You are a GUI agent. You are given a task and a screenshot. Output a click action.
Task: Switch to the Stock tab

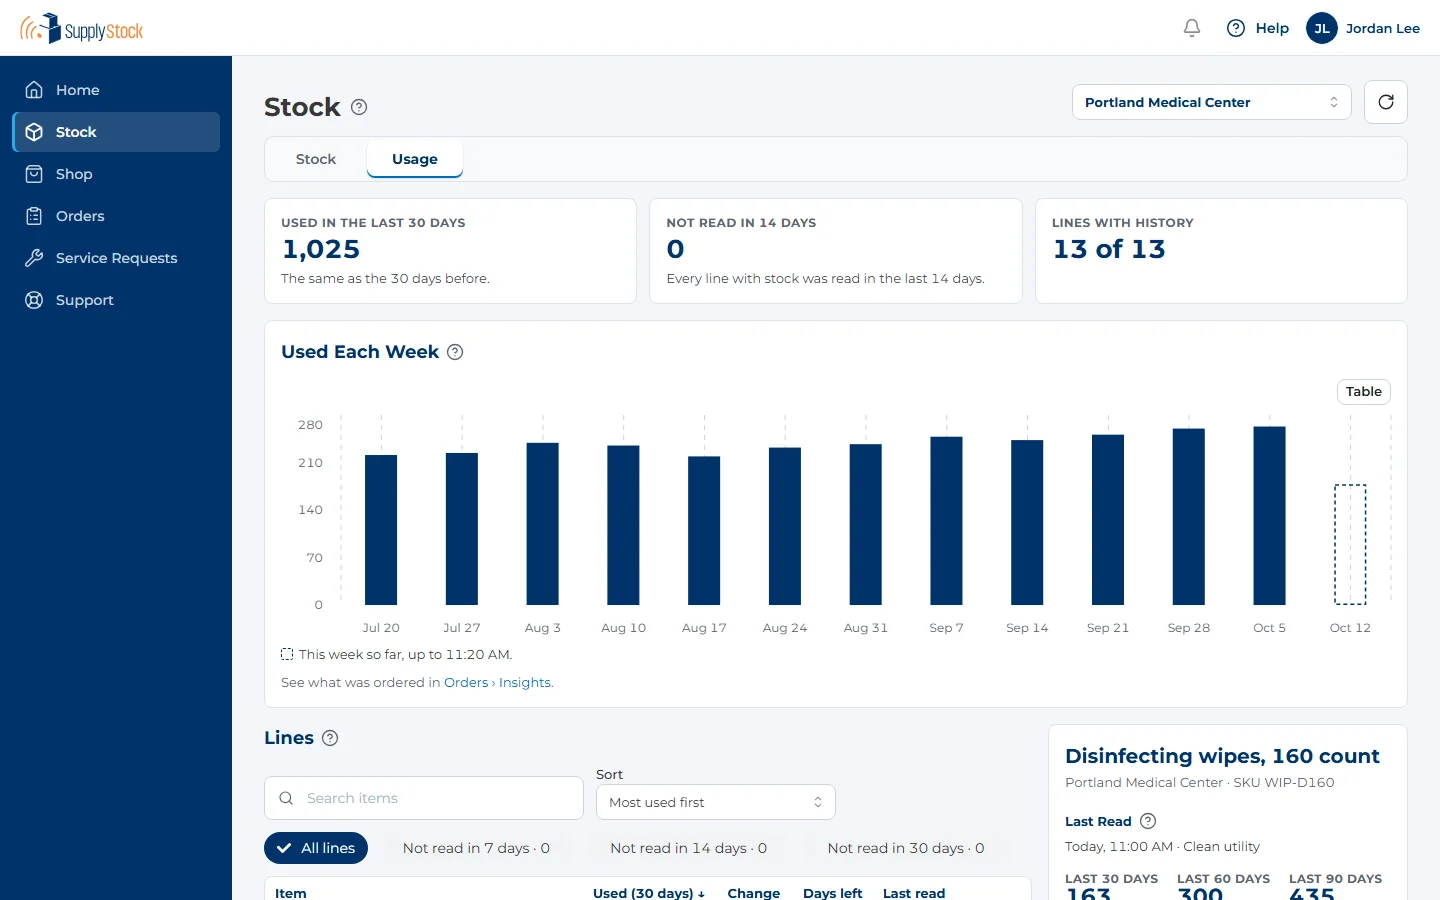(x=316, y=159)
